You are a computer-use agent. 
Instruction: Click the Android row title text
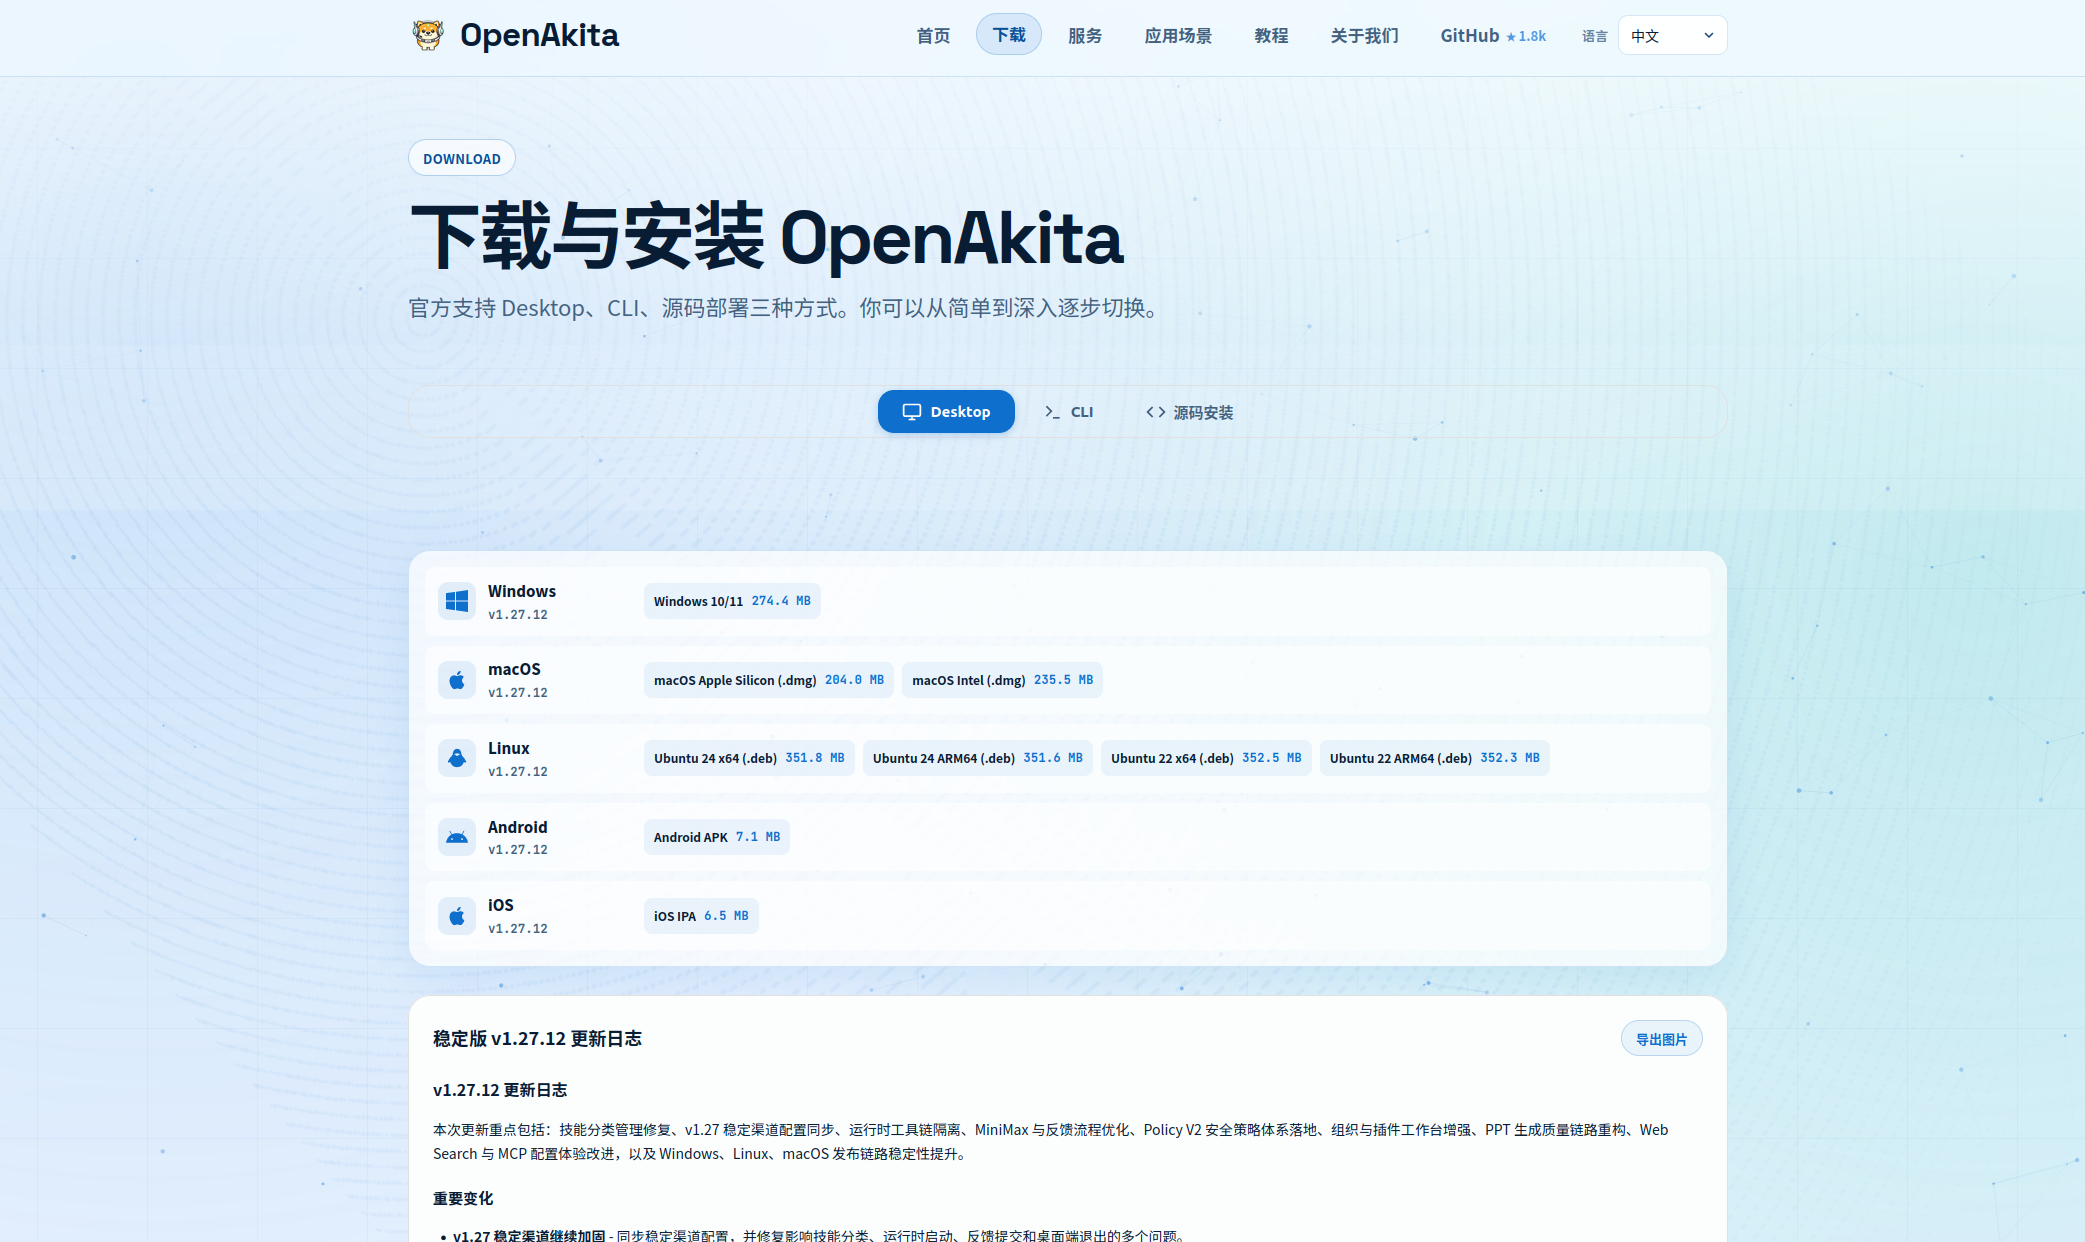[517, 827]
